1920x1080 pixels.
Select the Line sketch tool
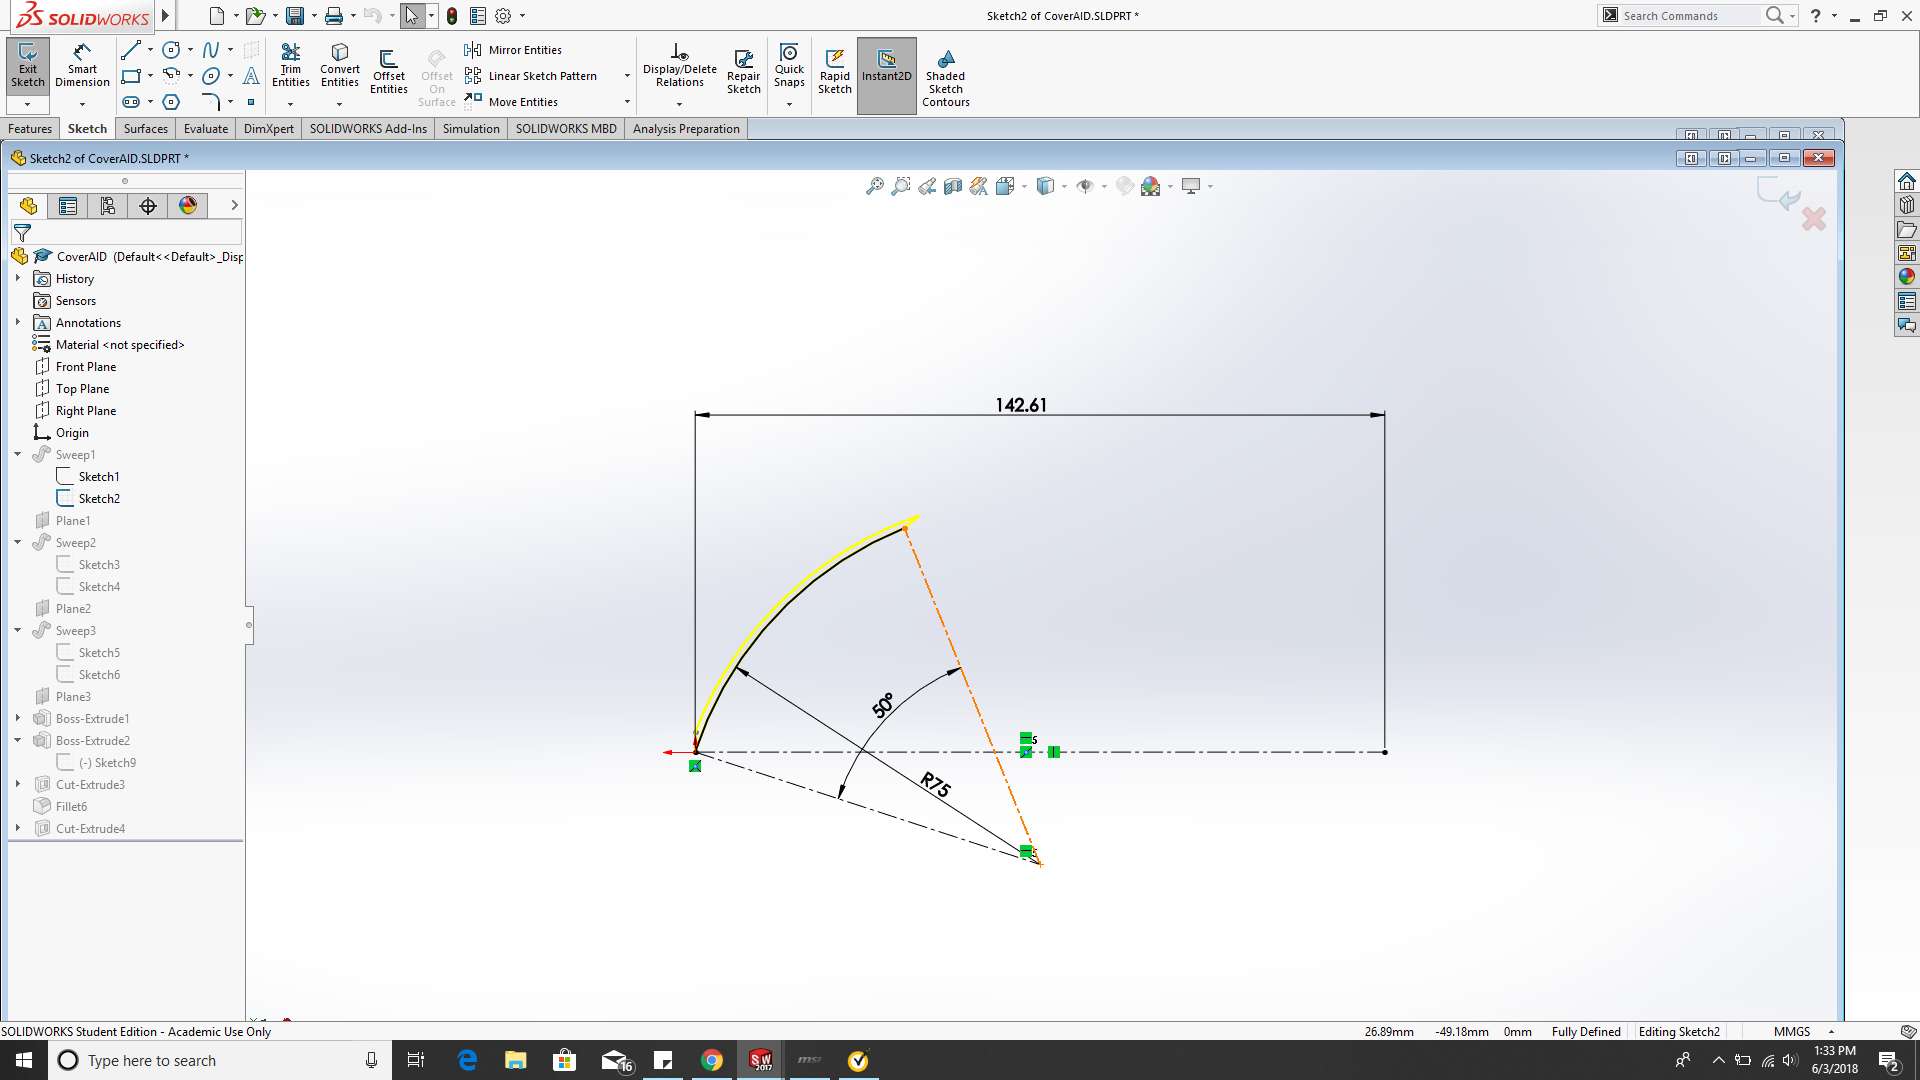click(x=131, y=50)
